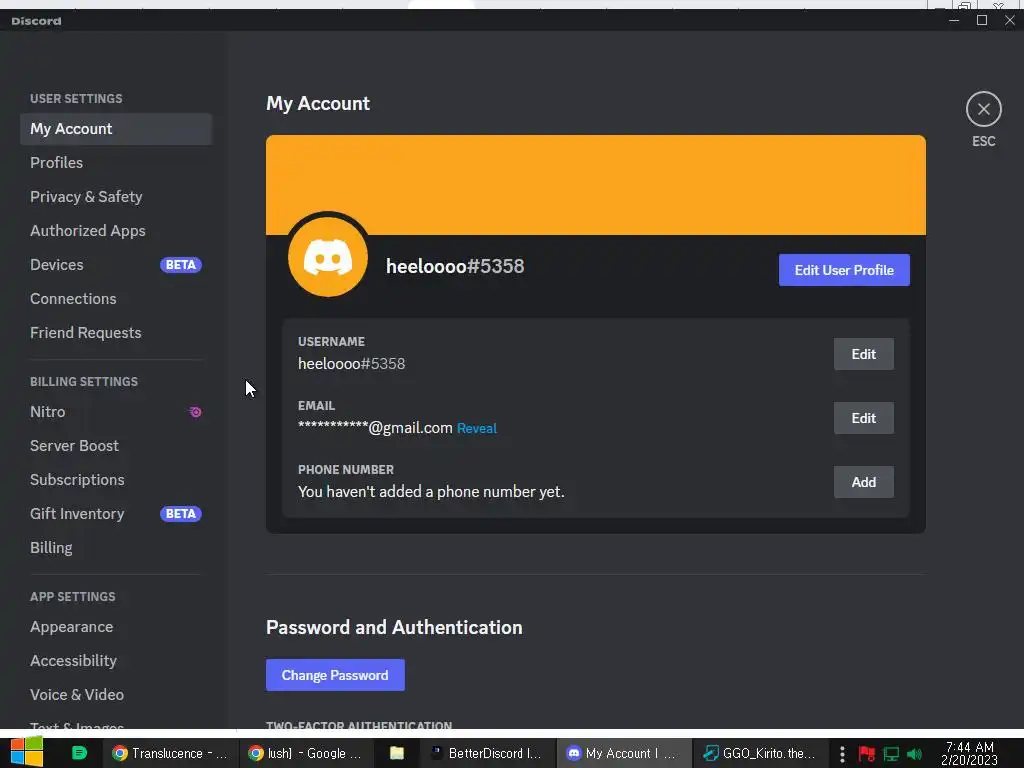Click the speaker volume tray icon
Image resolution: width=1024 pixels, height=768 pixels.
[x=914, y=754]
